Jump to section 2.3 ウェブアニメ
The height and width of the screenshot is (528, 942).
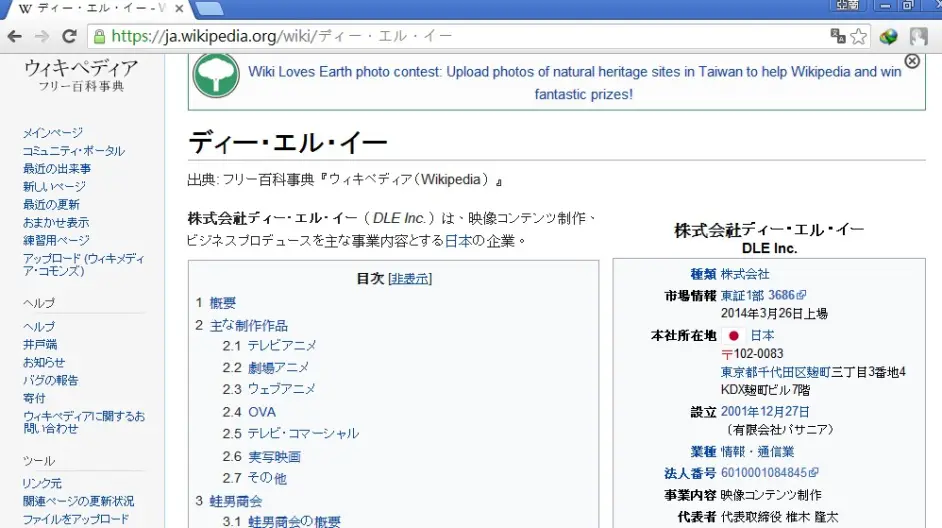281,389
